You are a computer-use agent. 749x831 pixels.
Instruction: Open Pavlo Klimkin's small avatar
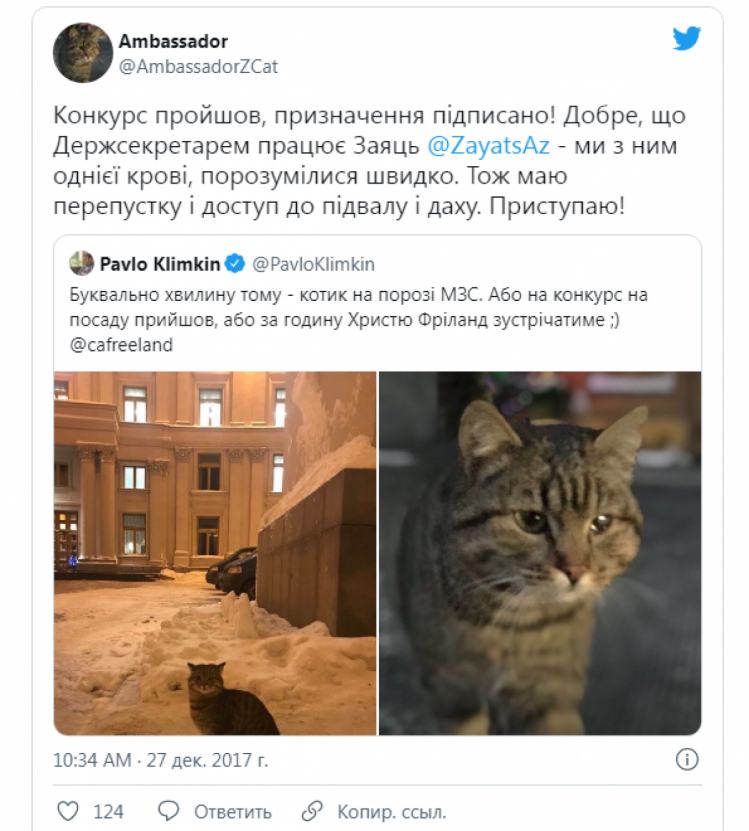(x=82, y=263)
